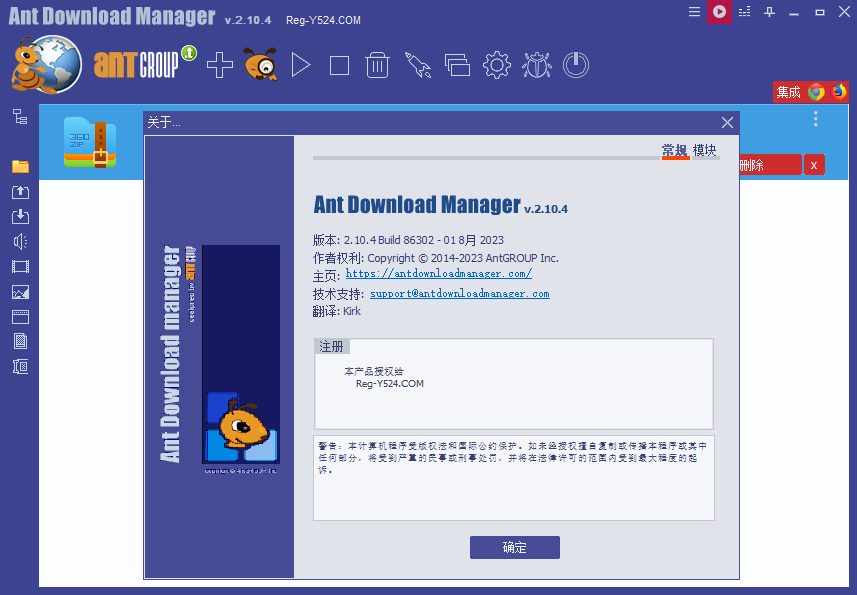Click the speed graph icon in title bar
Image resolution: width=857 pixels, height=595 pixels.
click(x=744, y=11)
